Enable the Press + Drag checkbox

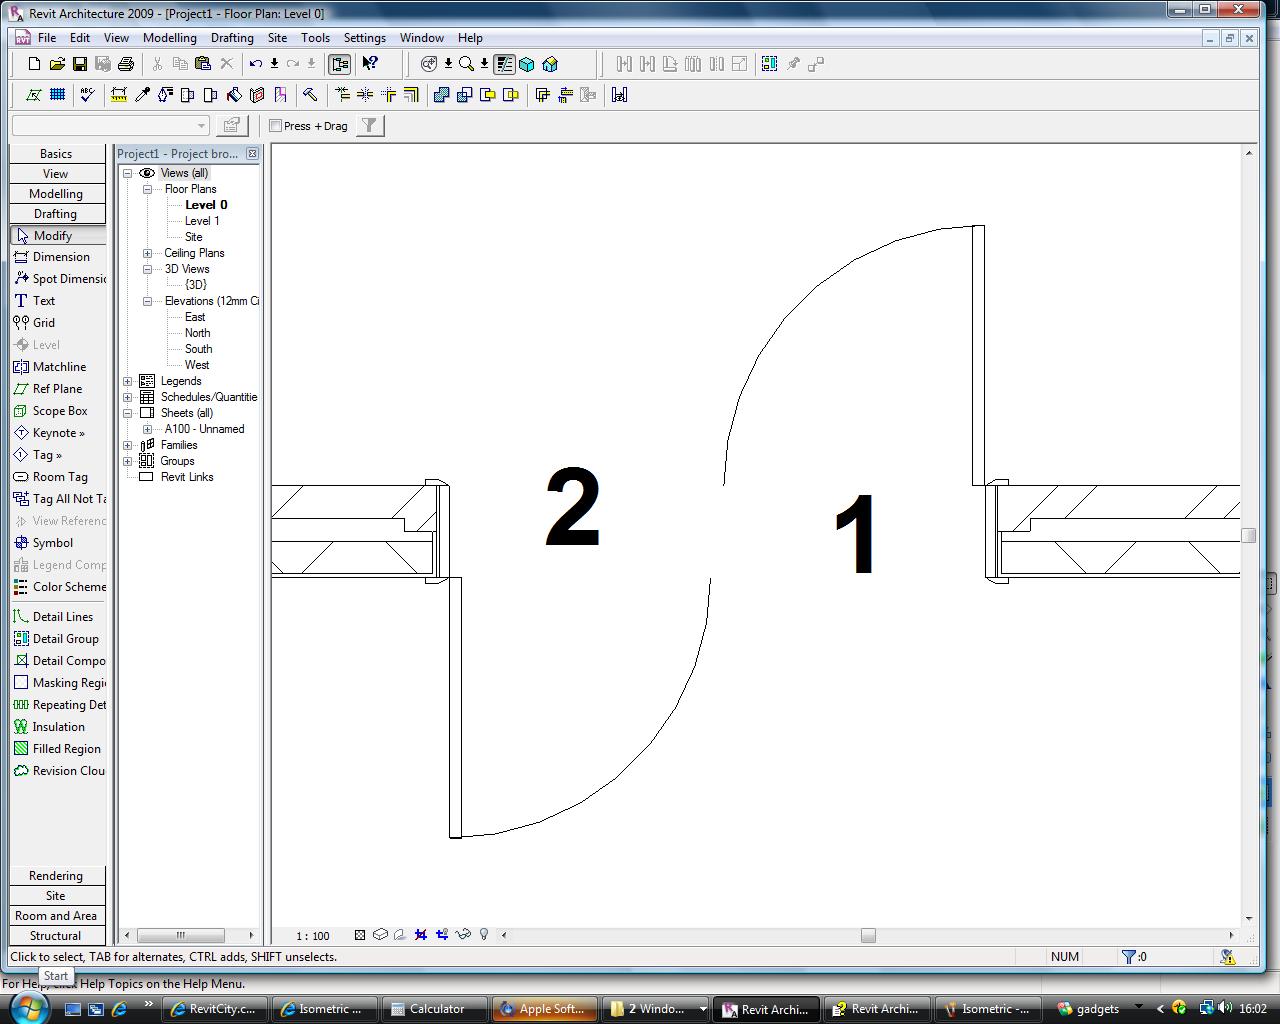click(276, 126)
